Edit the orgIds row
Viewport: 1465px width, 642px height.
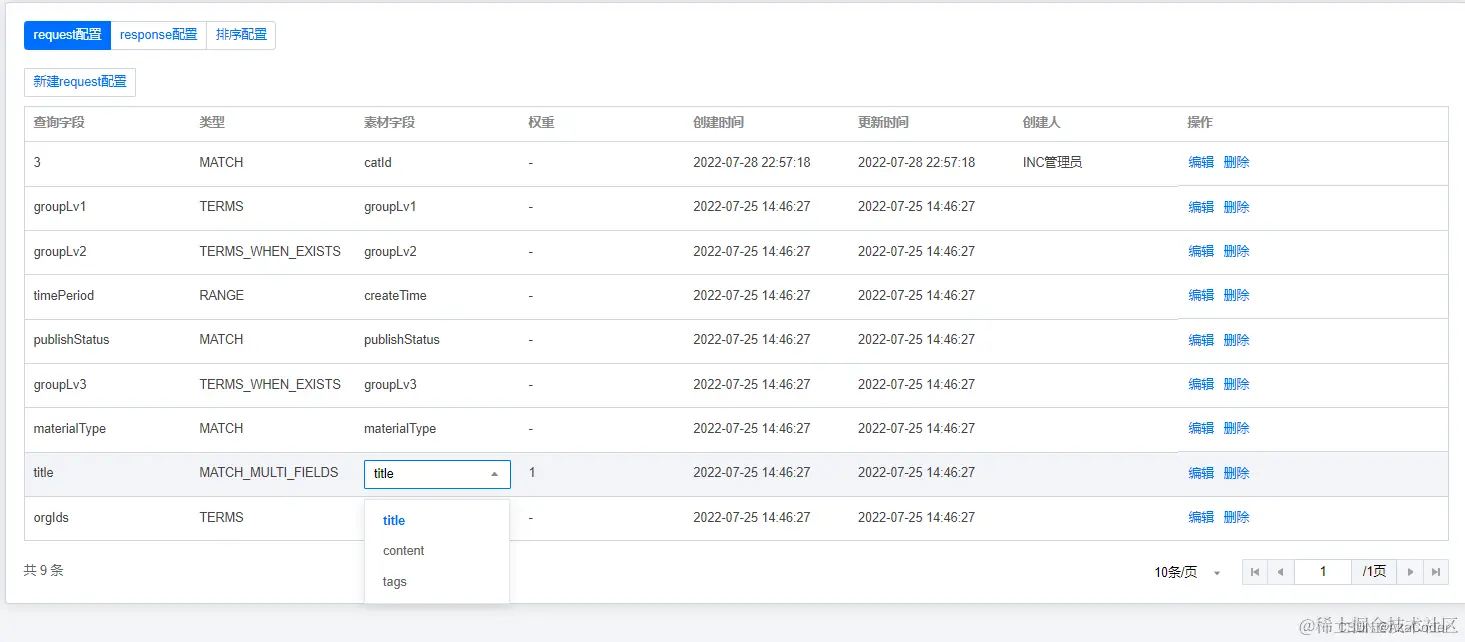[x=1201, y=517]
